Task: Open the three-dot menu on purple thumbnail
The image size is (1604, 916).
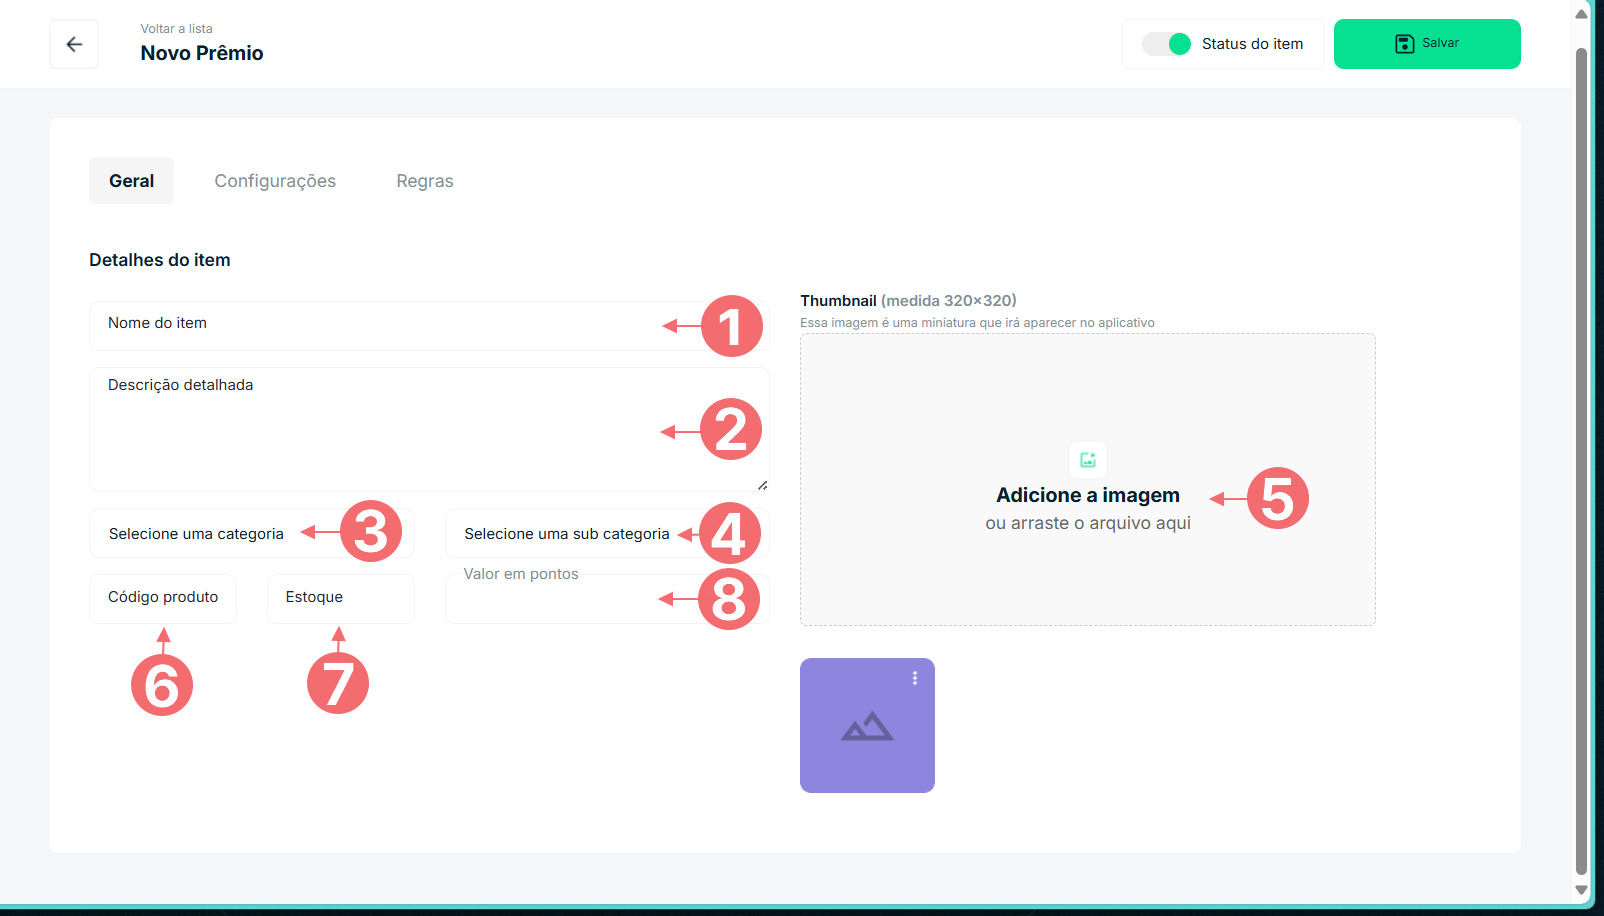Action: tap(914, 678)
